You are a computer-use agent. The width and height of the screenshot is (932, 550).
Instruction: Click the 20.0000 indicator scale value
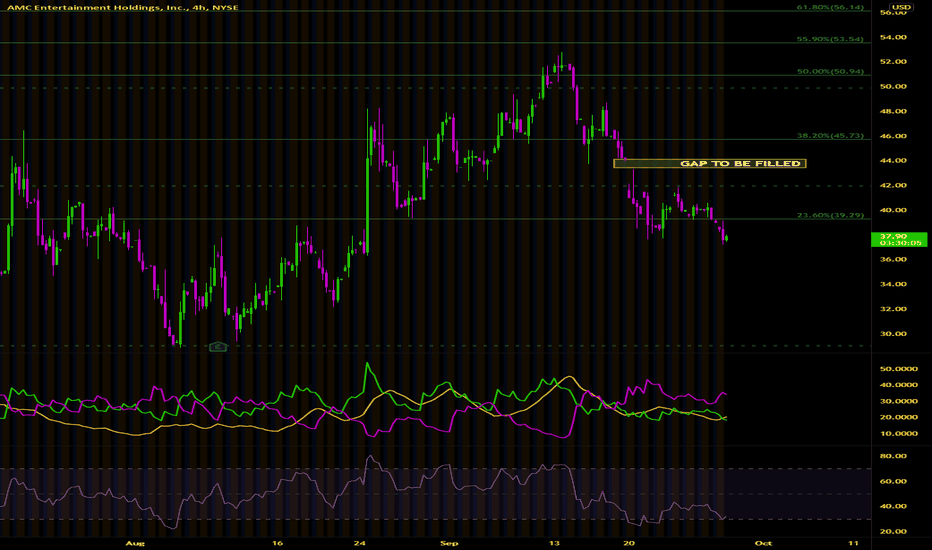pyautogui.click(x=899, y=417)
